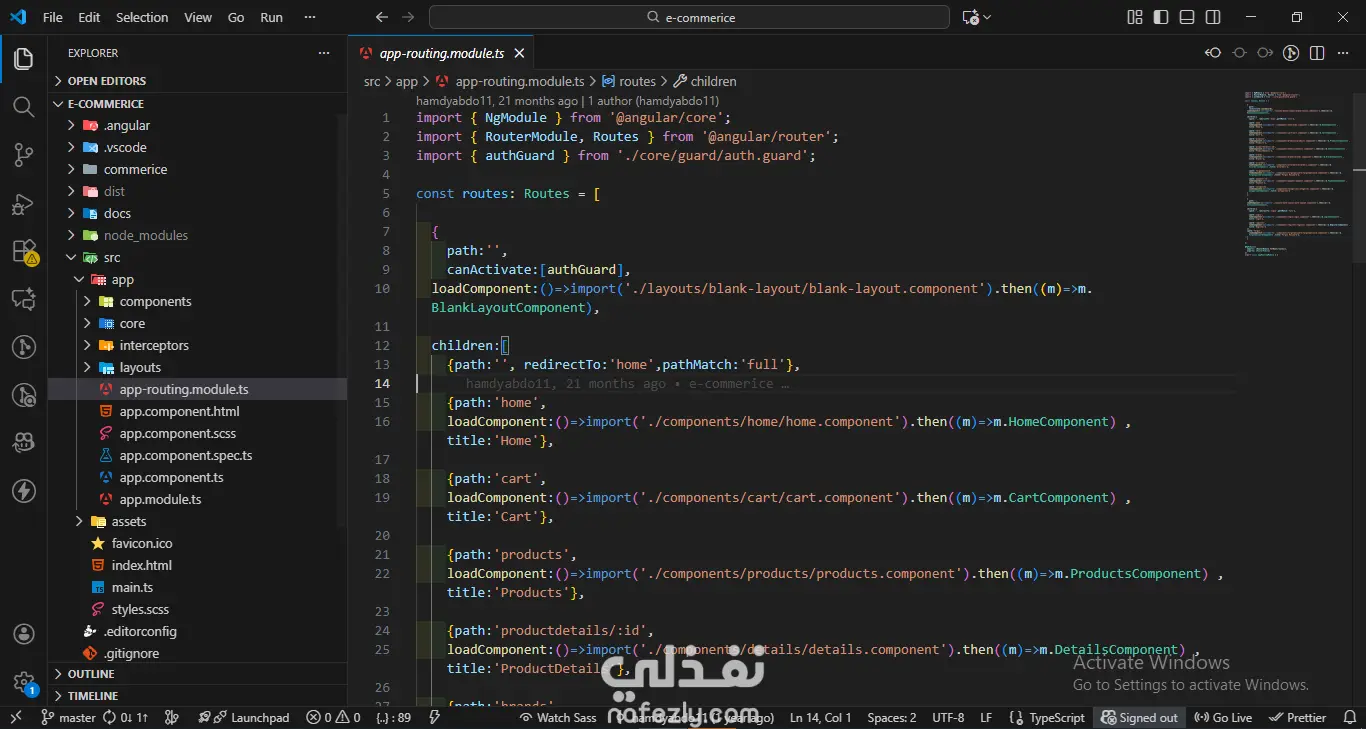Collapse the E-COMMERICE project root
The height and width of the screenshot is (729, 1366).
198,103
